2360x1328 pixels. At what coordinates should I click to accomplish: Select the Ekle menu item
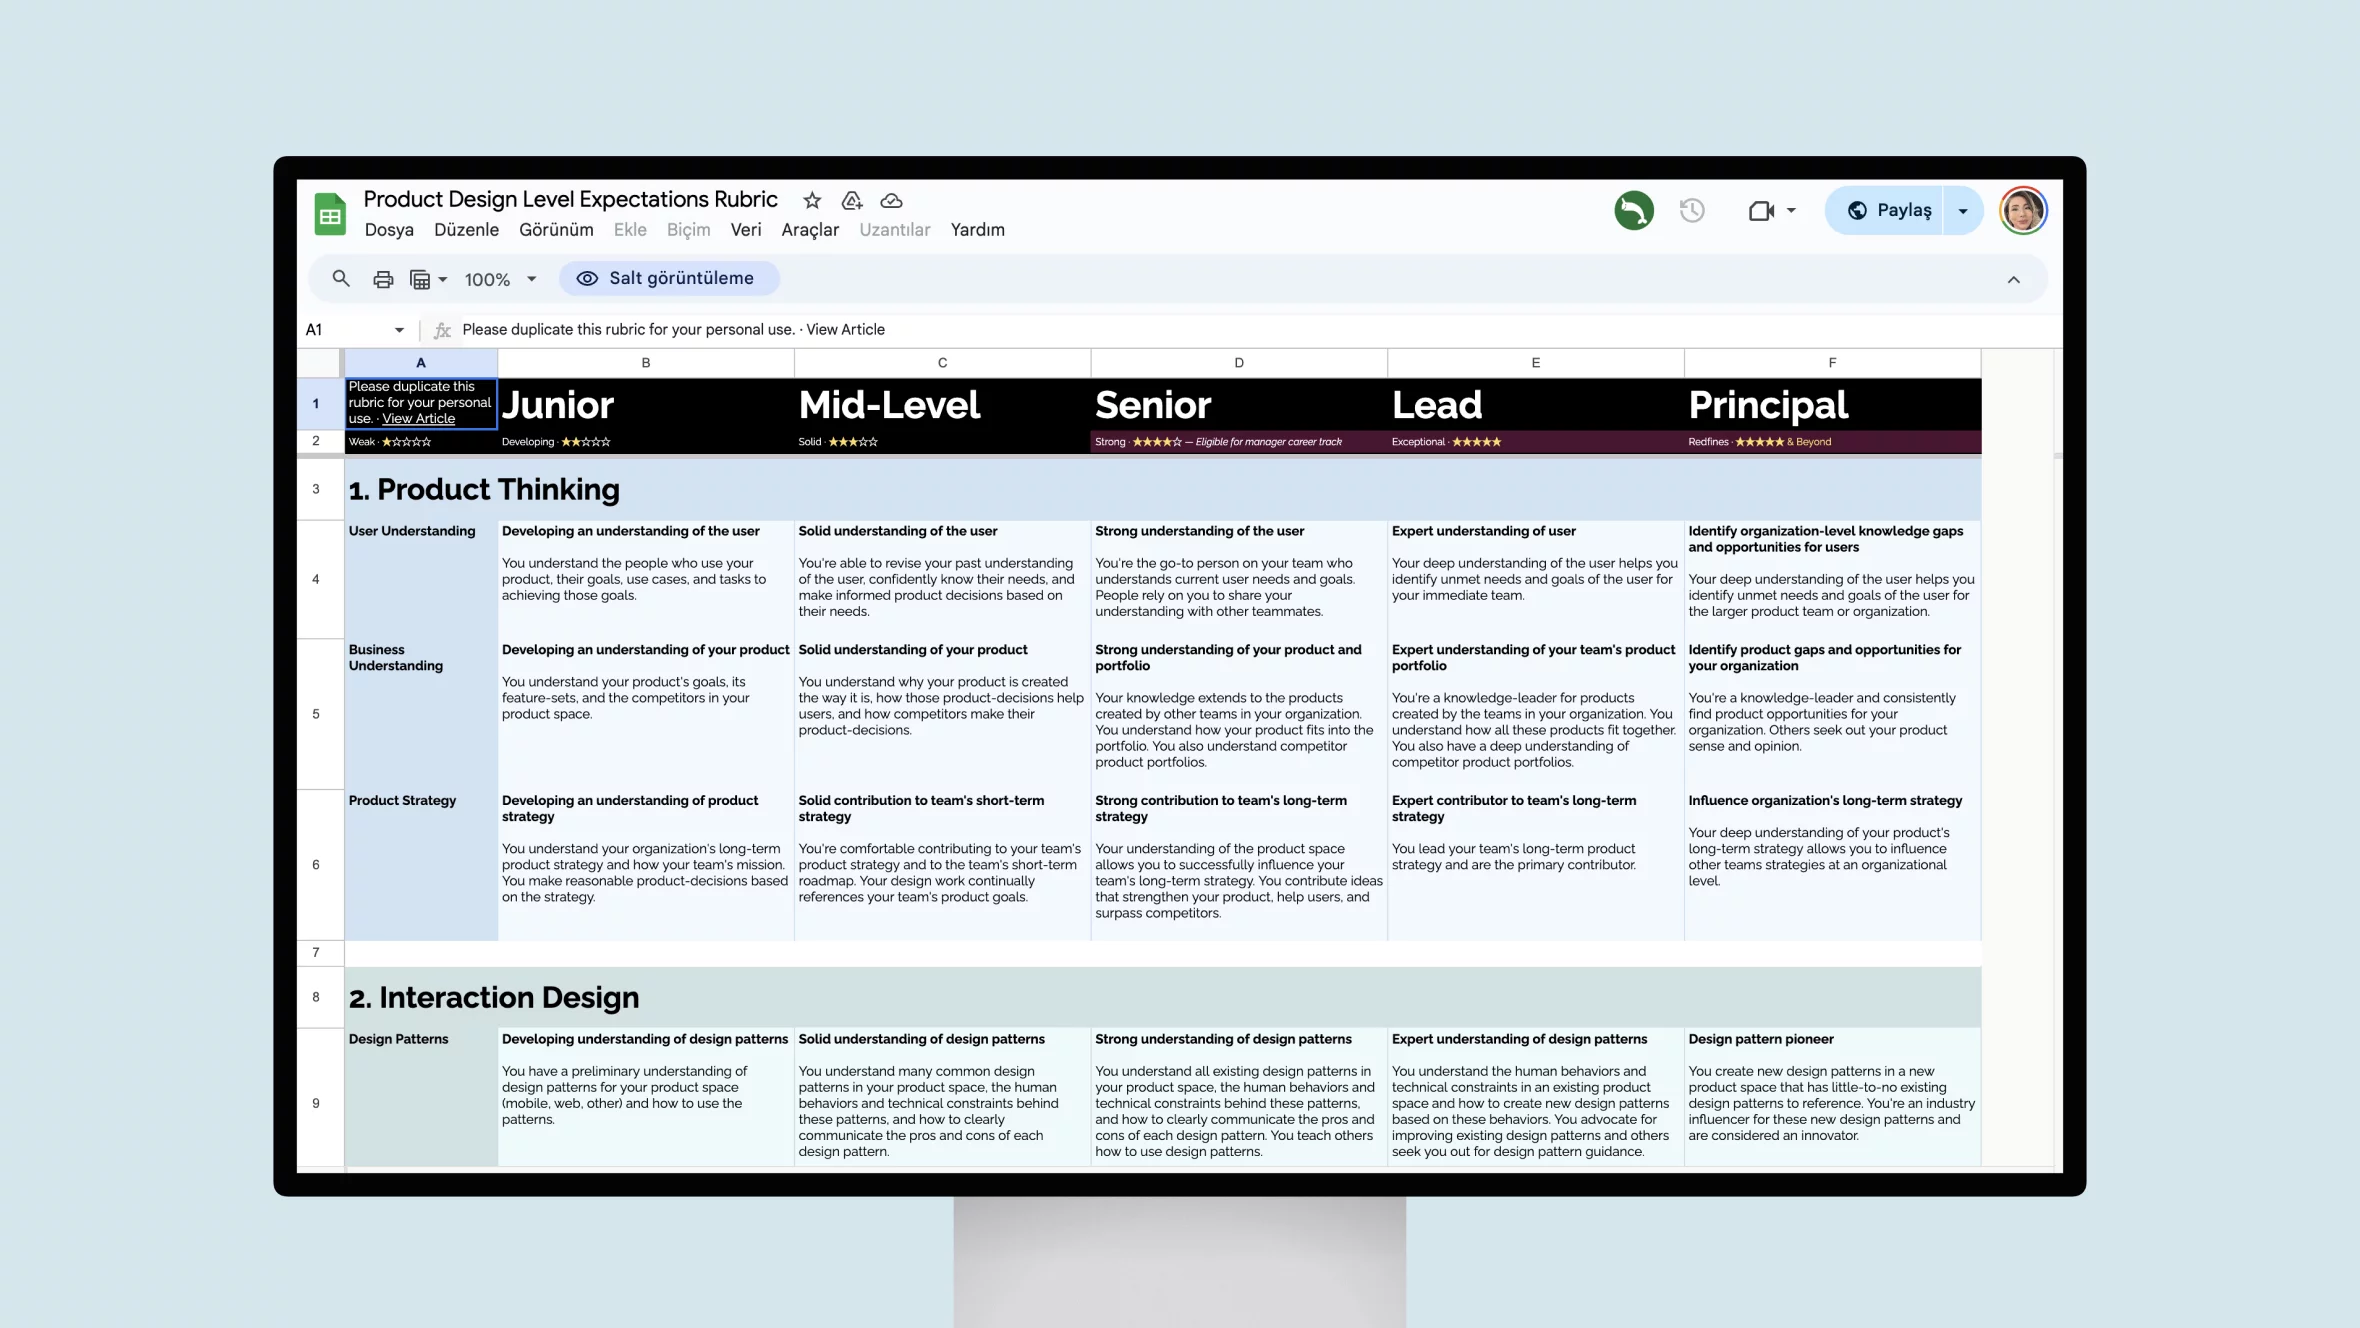coord(631,229)
